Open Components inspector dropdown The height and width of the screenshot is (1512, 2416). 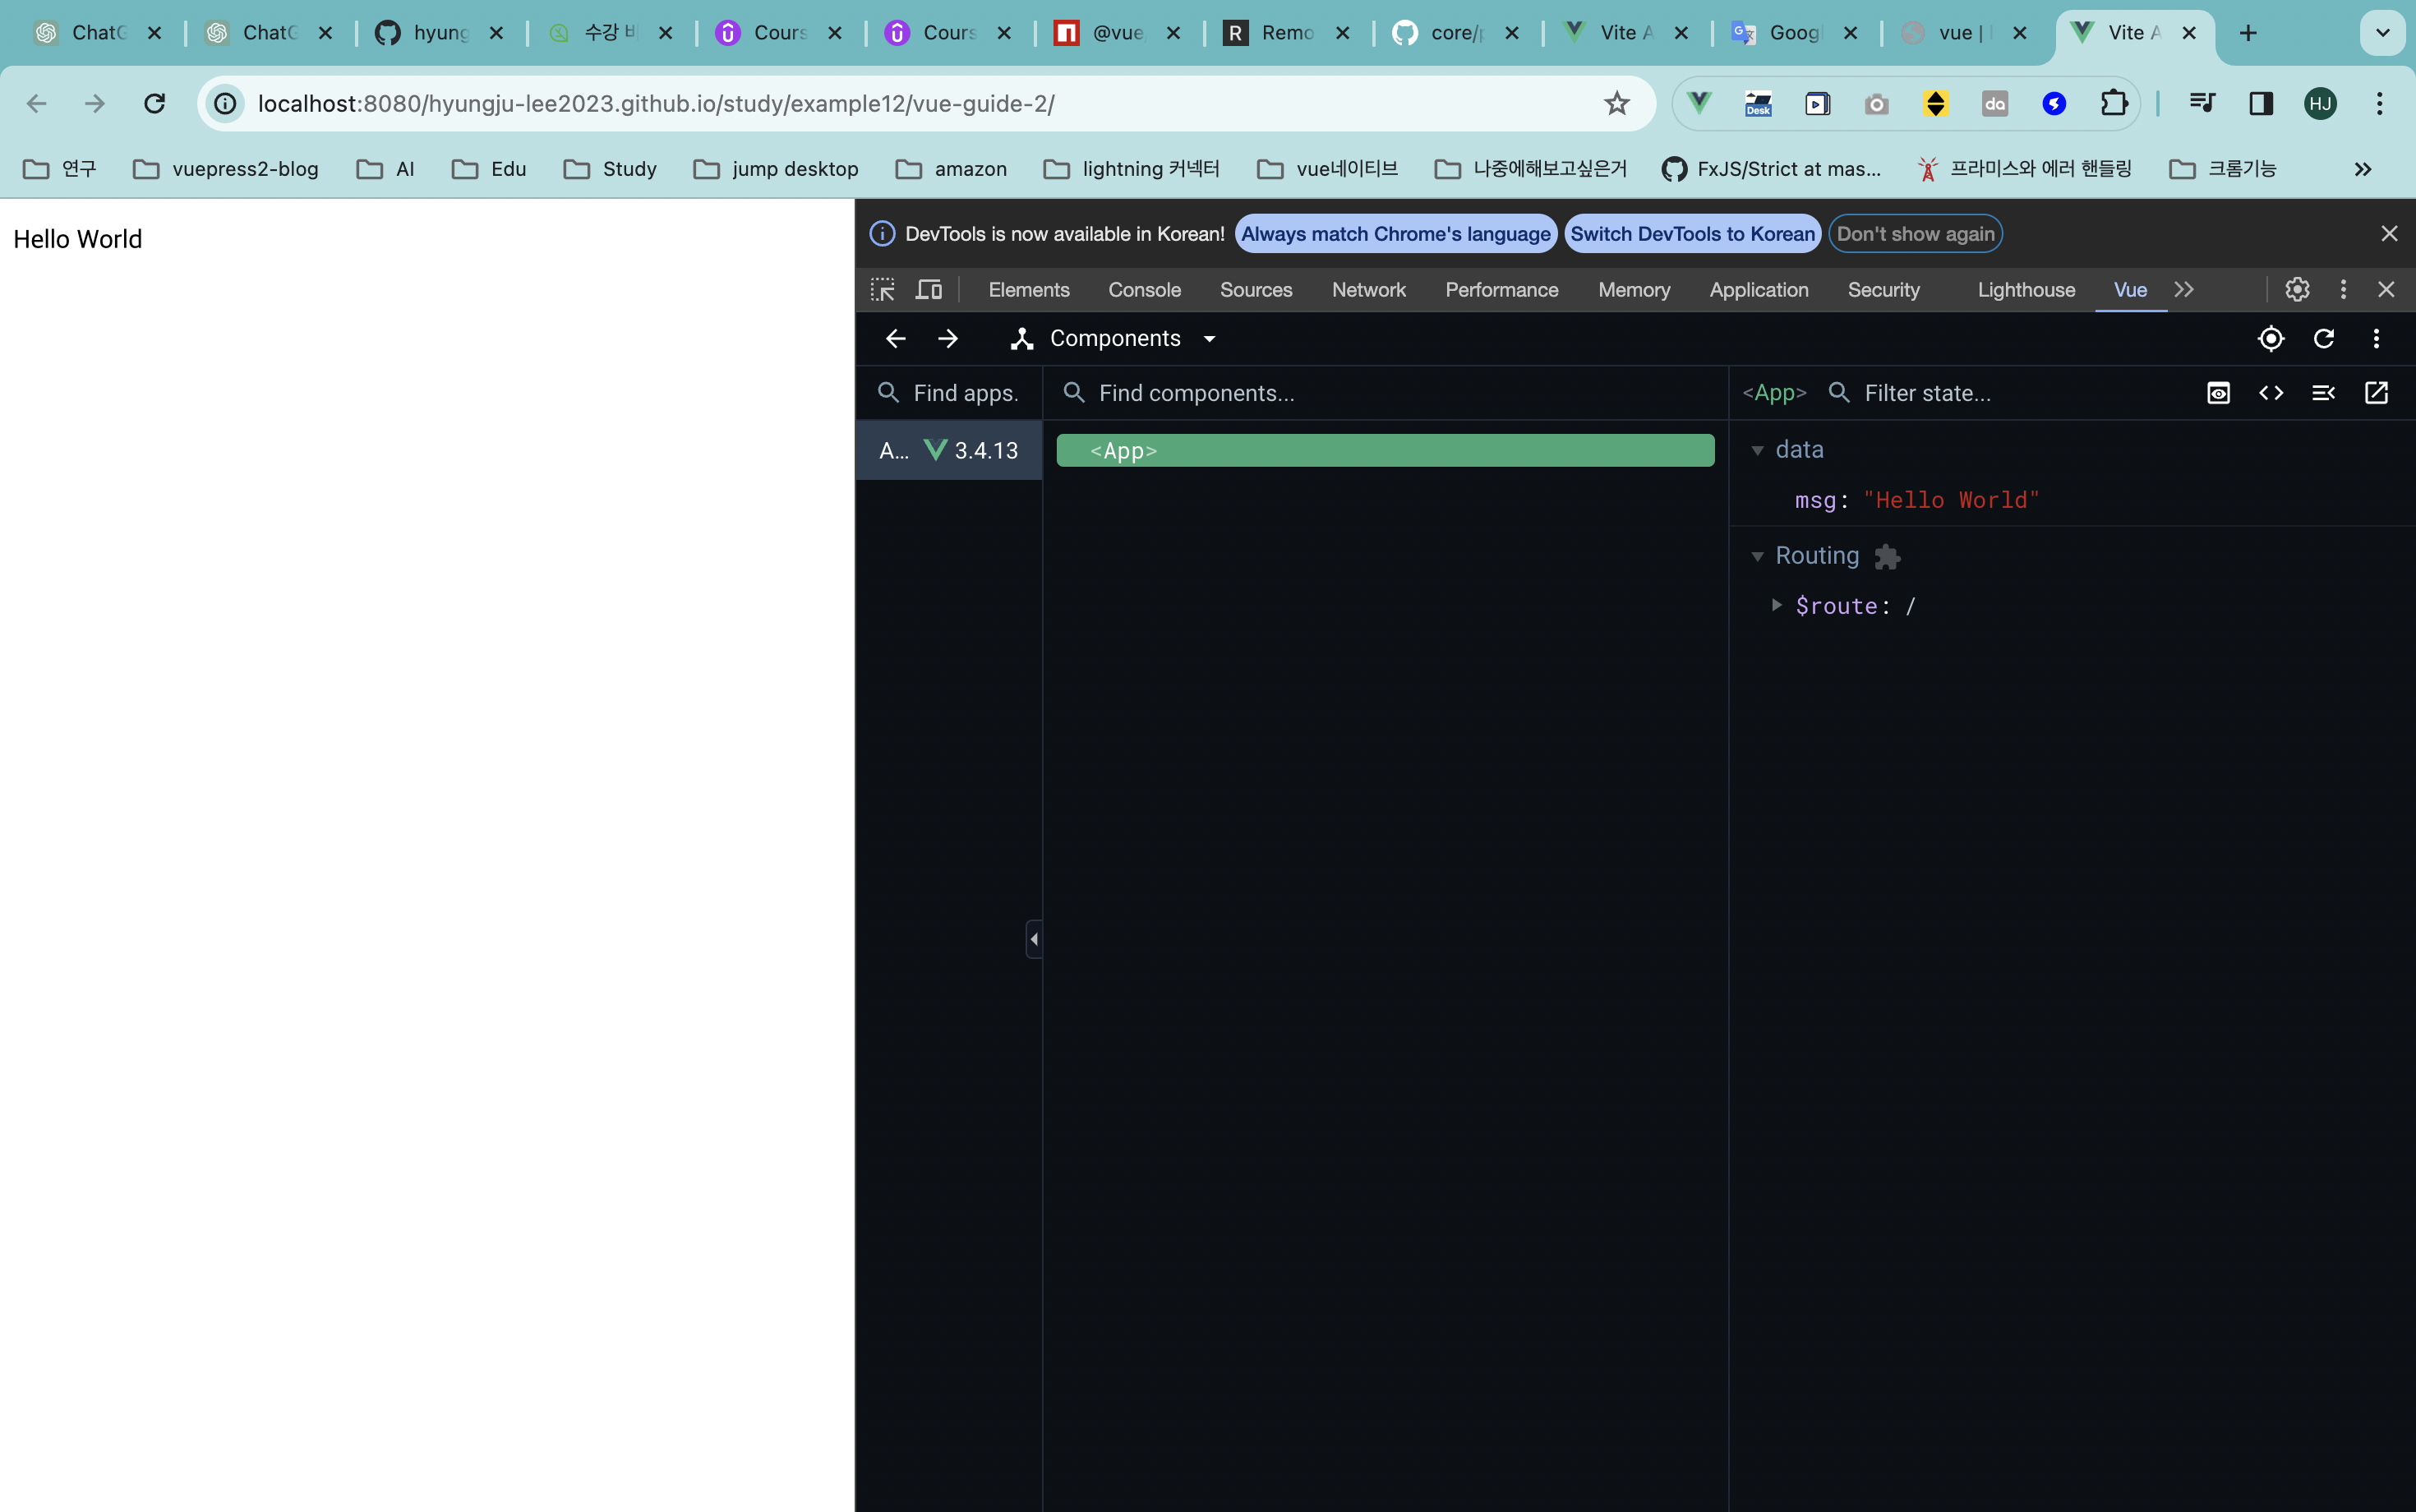pyautogui.click(x=1114, y=339)
